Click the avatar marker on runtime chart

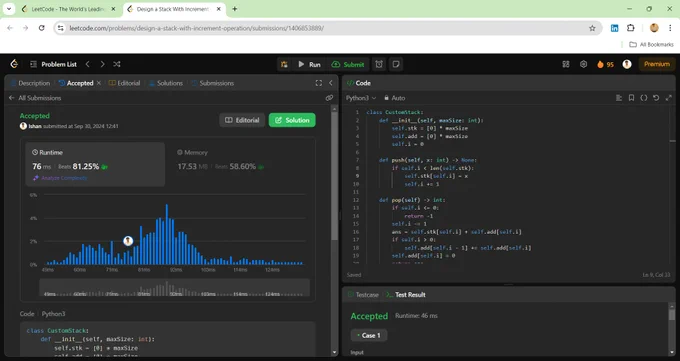(x=128, y=241)
